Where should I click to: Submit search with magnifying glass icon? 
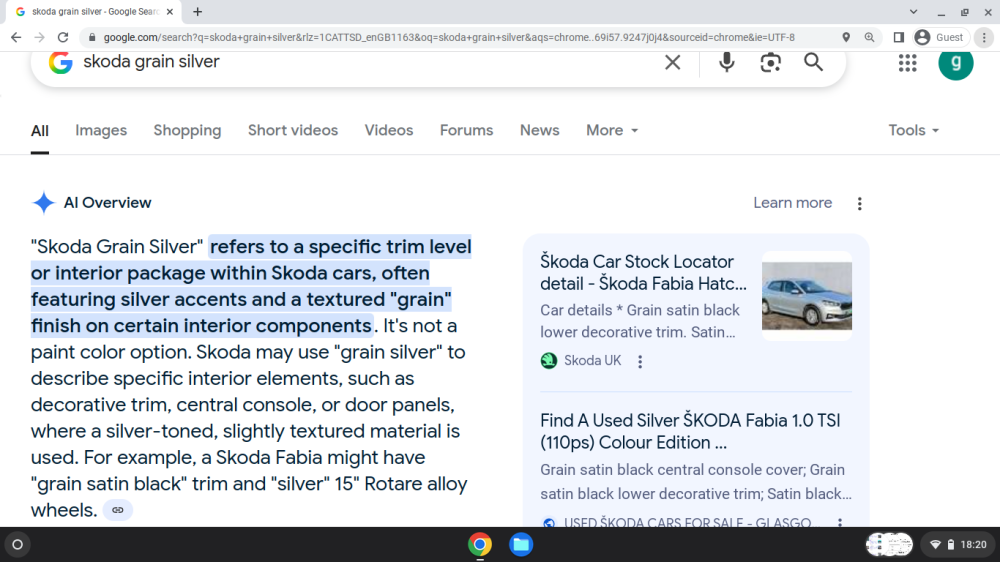(813, 62)
